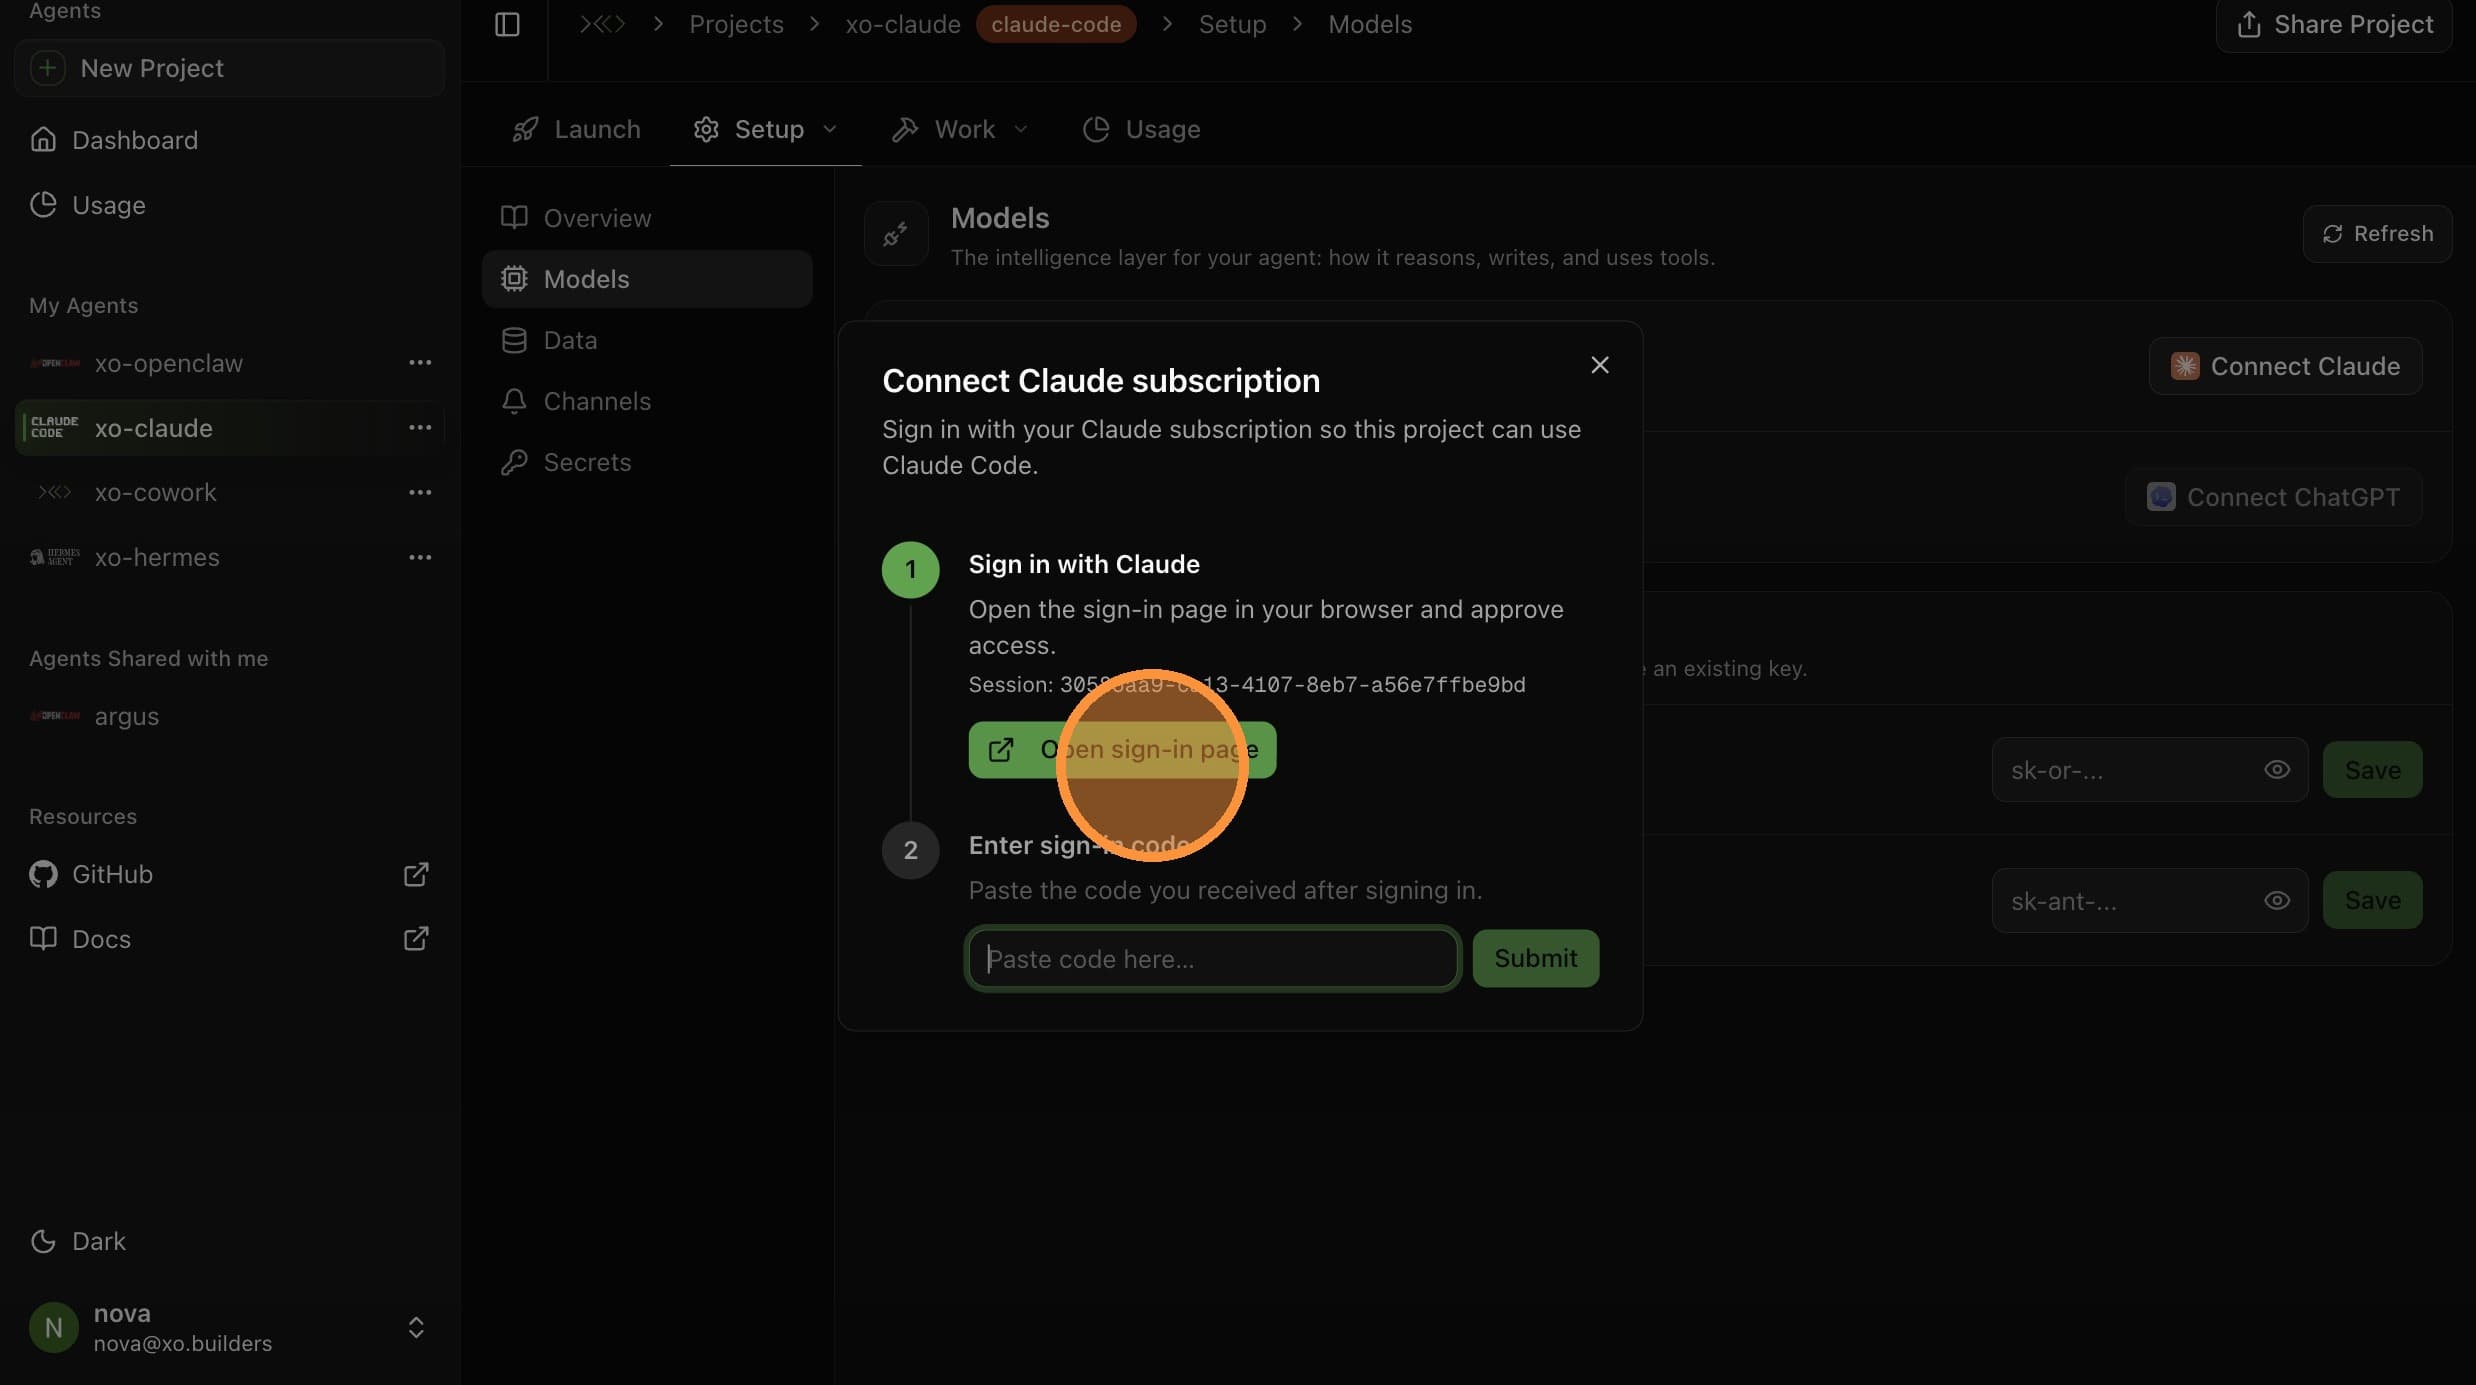This screenshot has width=2476, height=1385.
Task: Open more options for xo-cowork
Action: click(420, 492)
